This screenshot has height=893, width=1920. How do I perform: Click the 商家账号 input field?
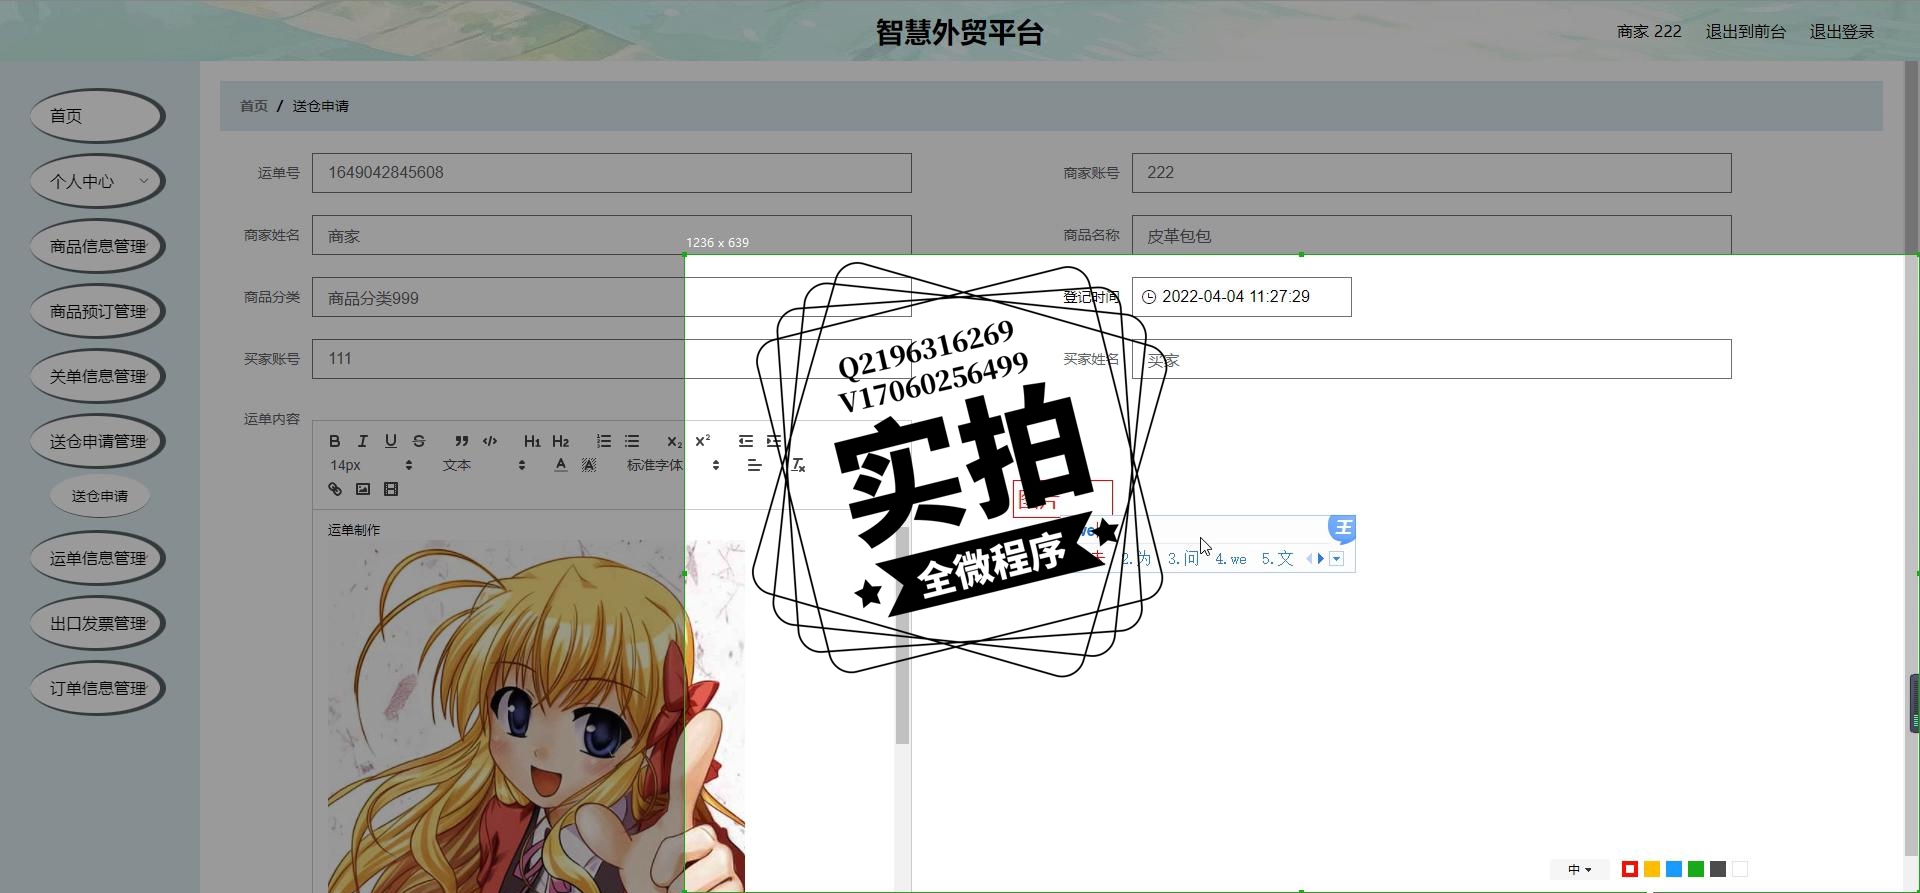[x=1432, y=173]
